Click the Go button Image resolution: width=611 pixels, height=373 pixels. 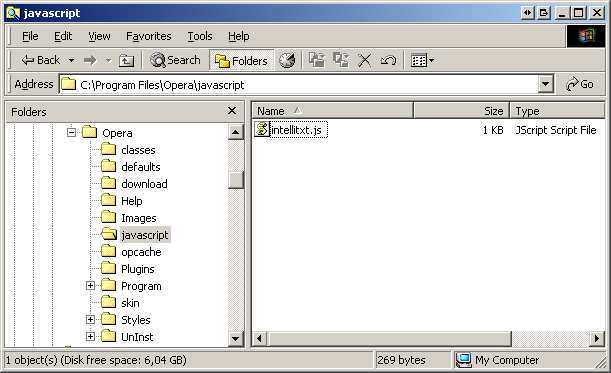(x=580, y=84)
